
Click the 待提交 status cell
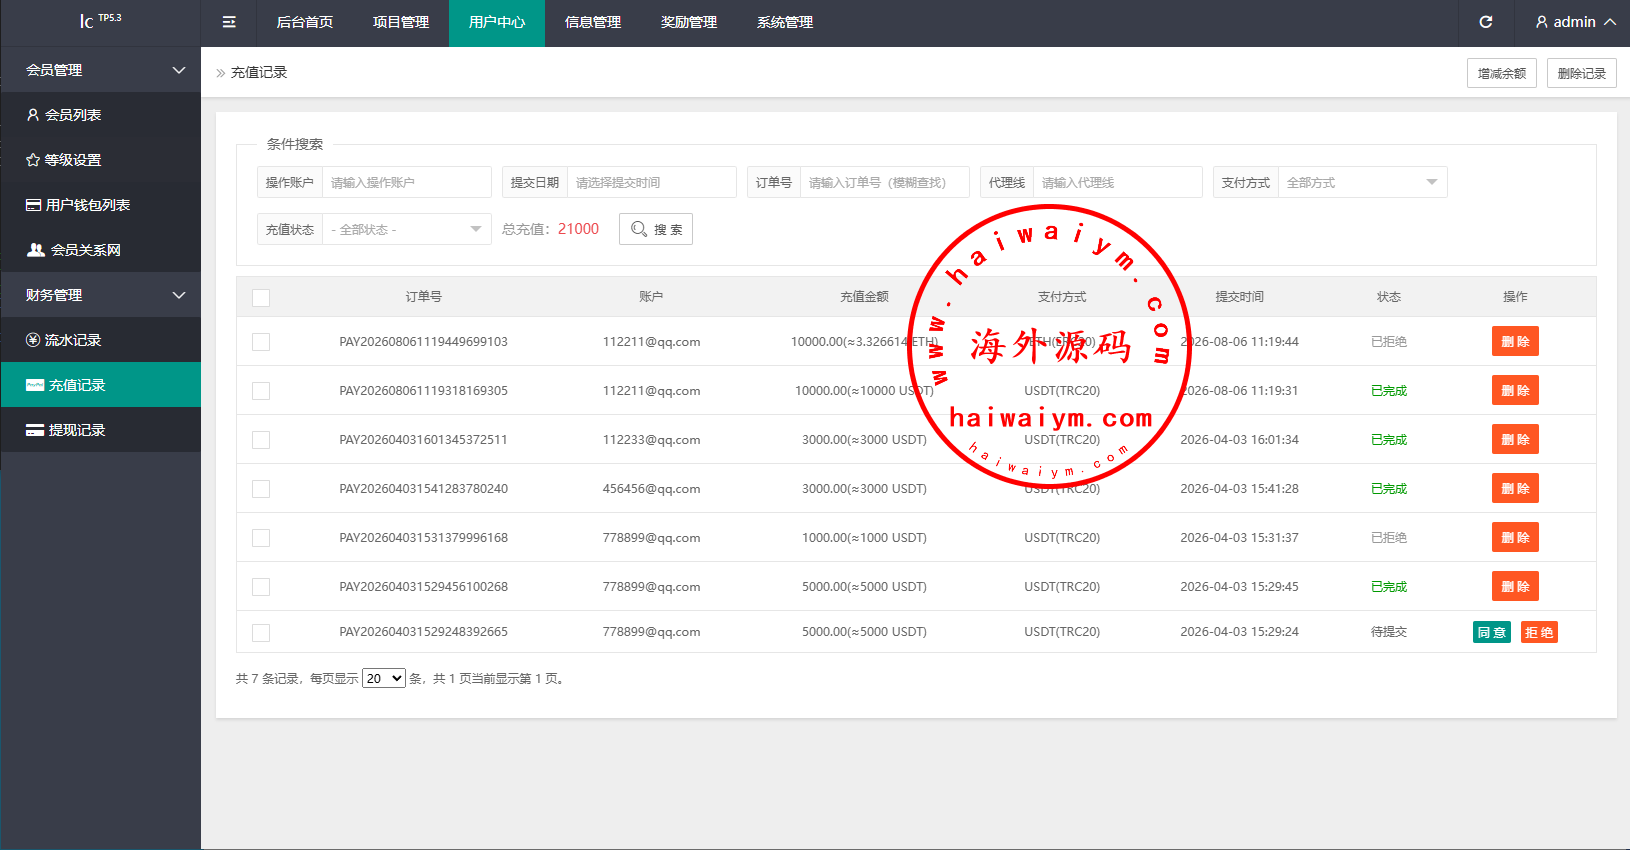coord(1388,632)
